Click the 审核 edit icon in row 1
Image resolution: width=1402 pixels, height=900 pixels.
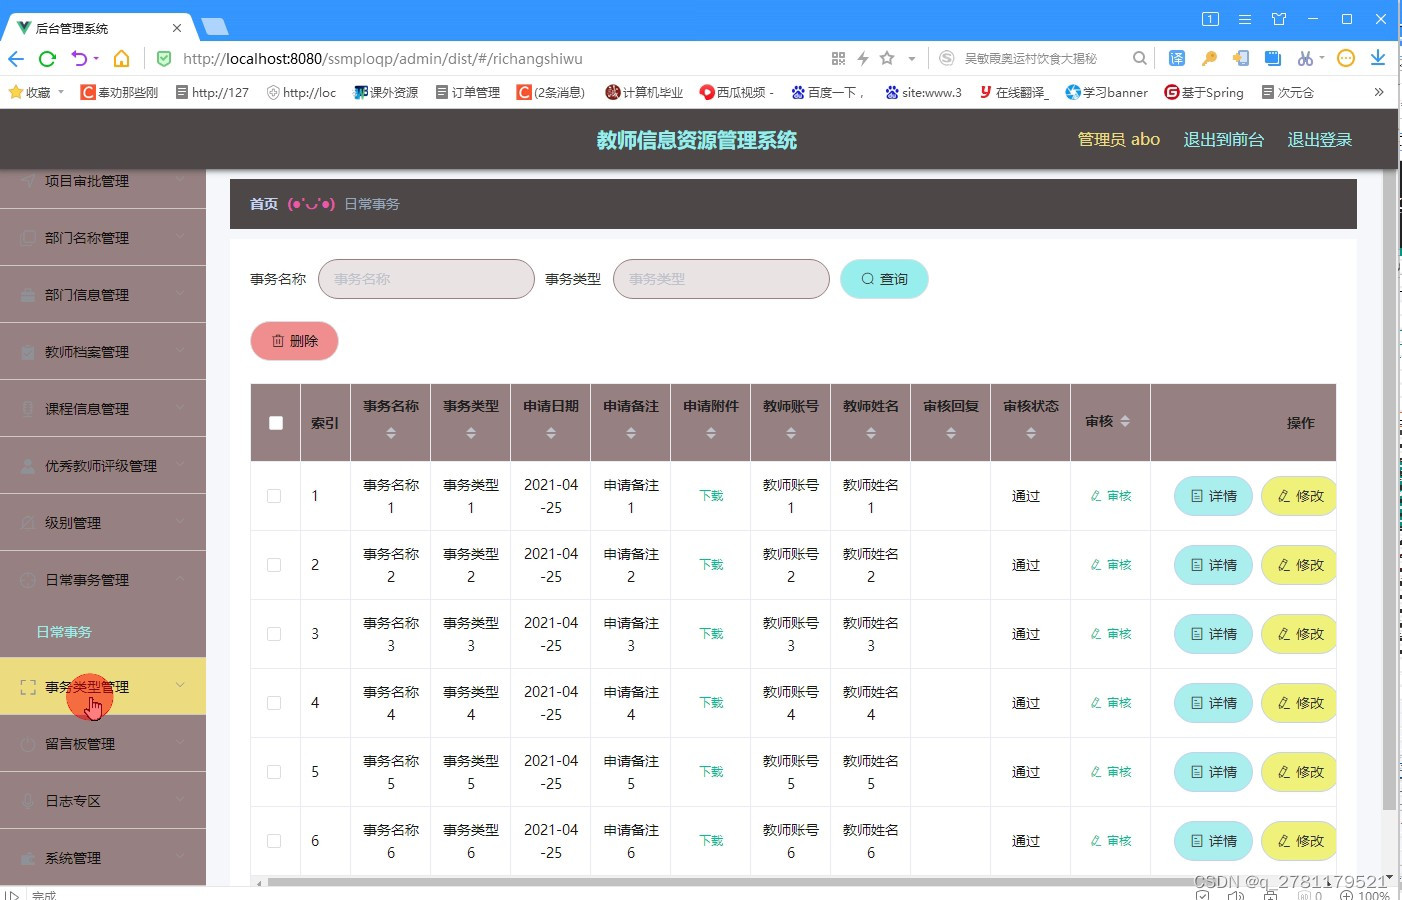point(1096,496)
